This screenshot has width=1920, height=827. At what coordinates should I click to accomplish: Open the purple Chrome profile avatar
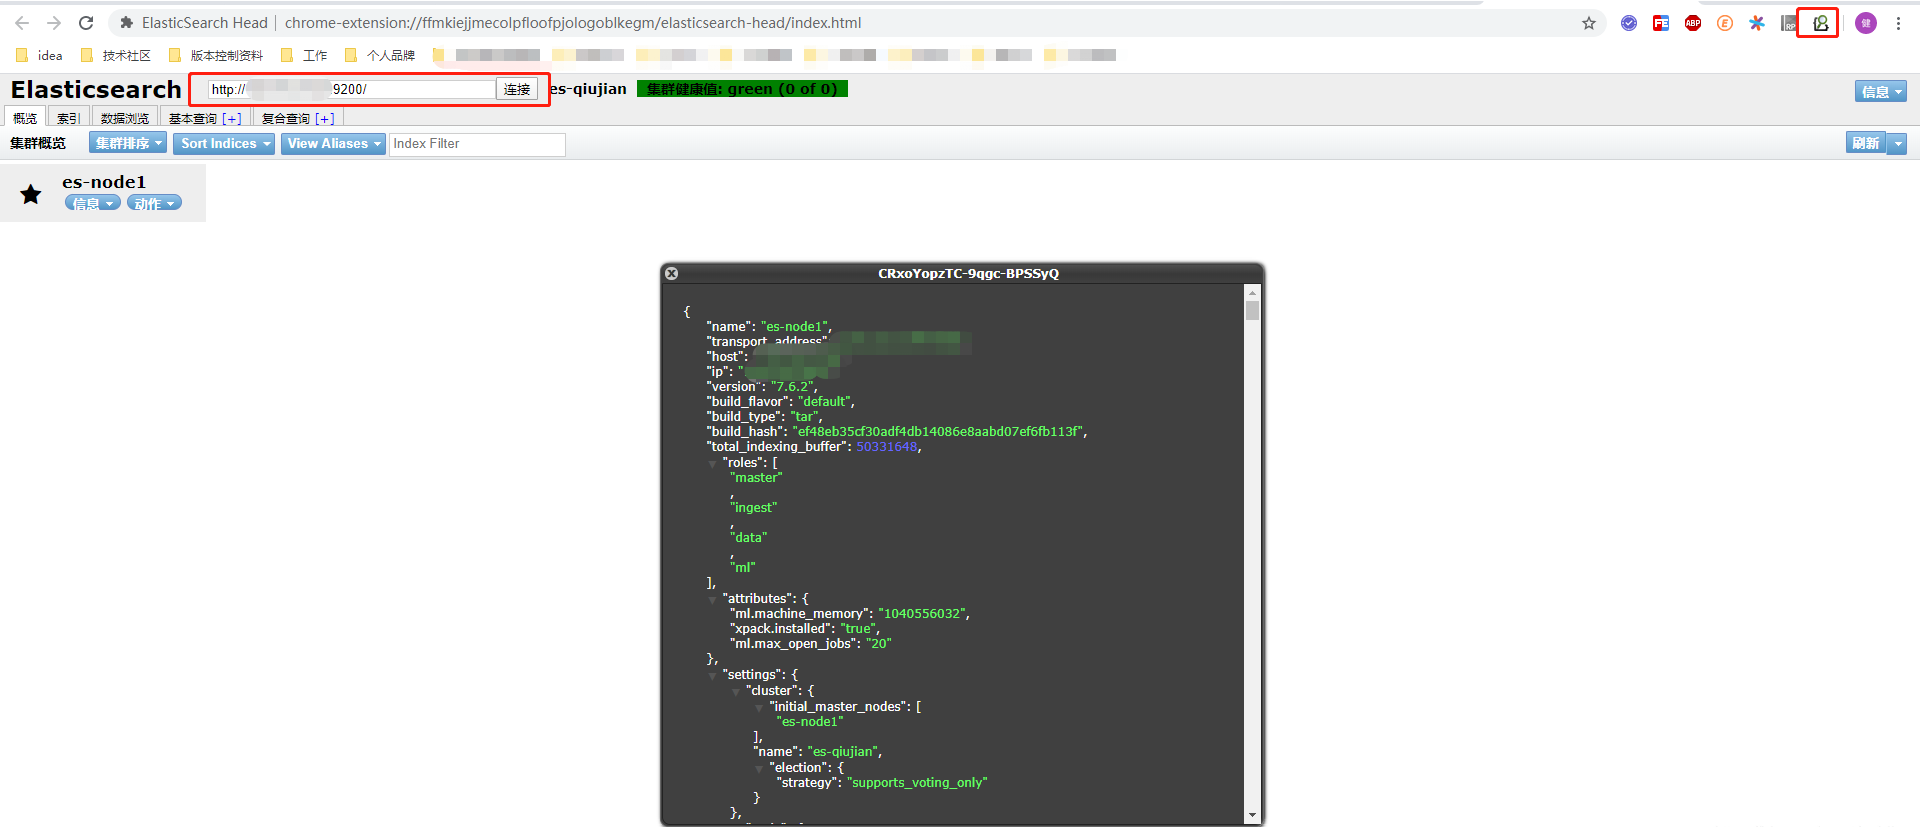[x=1866, y=23]
